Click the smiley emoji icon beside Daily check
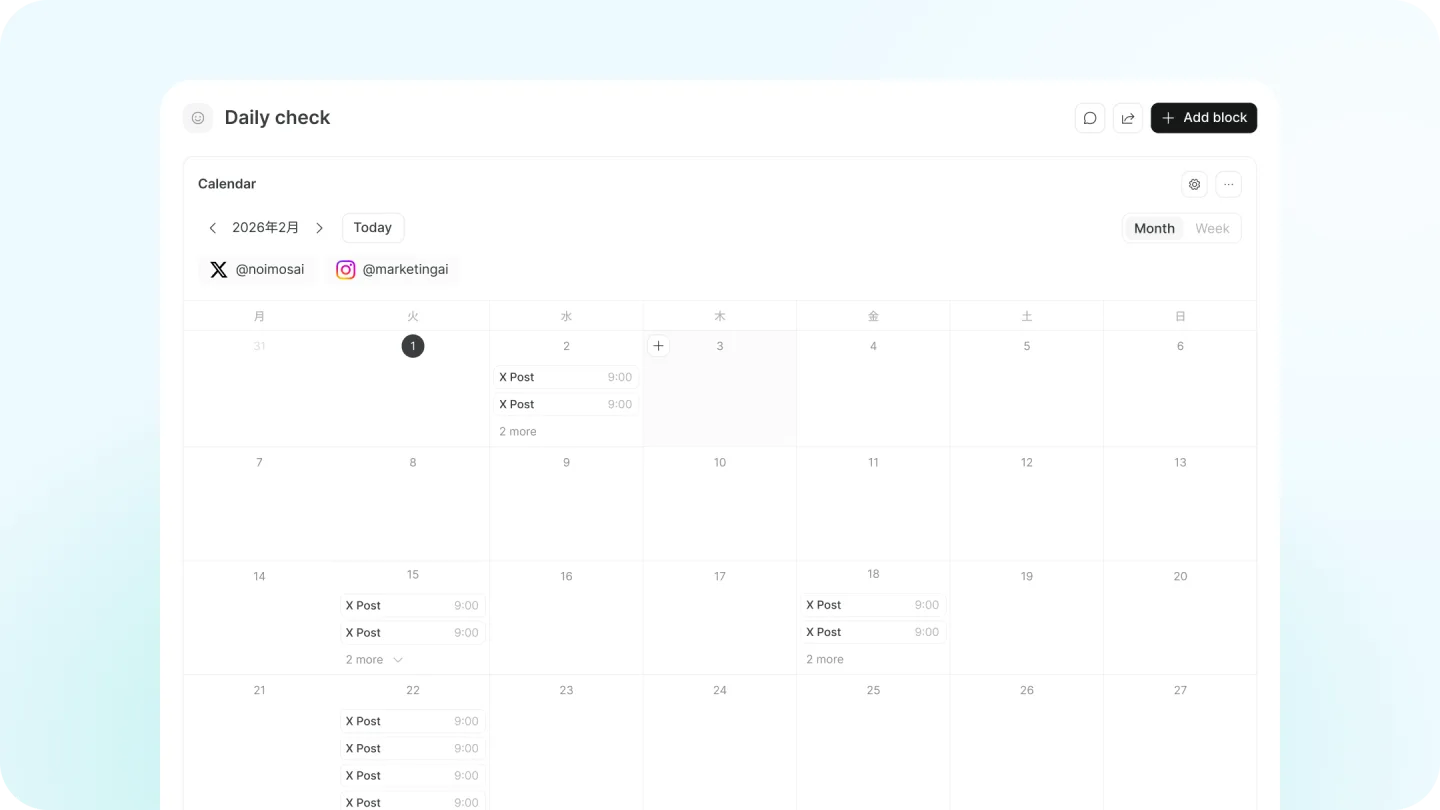Image resolution: width=1440 pixels, height=810 pixels. [x=198, y=118]
